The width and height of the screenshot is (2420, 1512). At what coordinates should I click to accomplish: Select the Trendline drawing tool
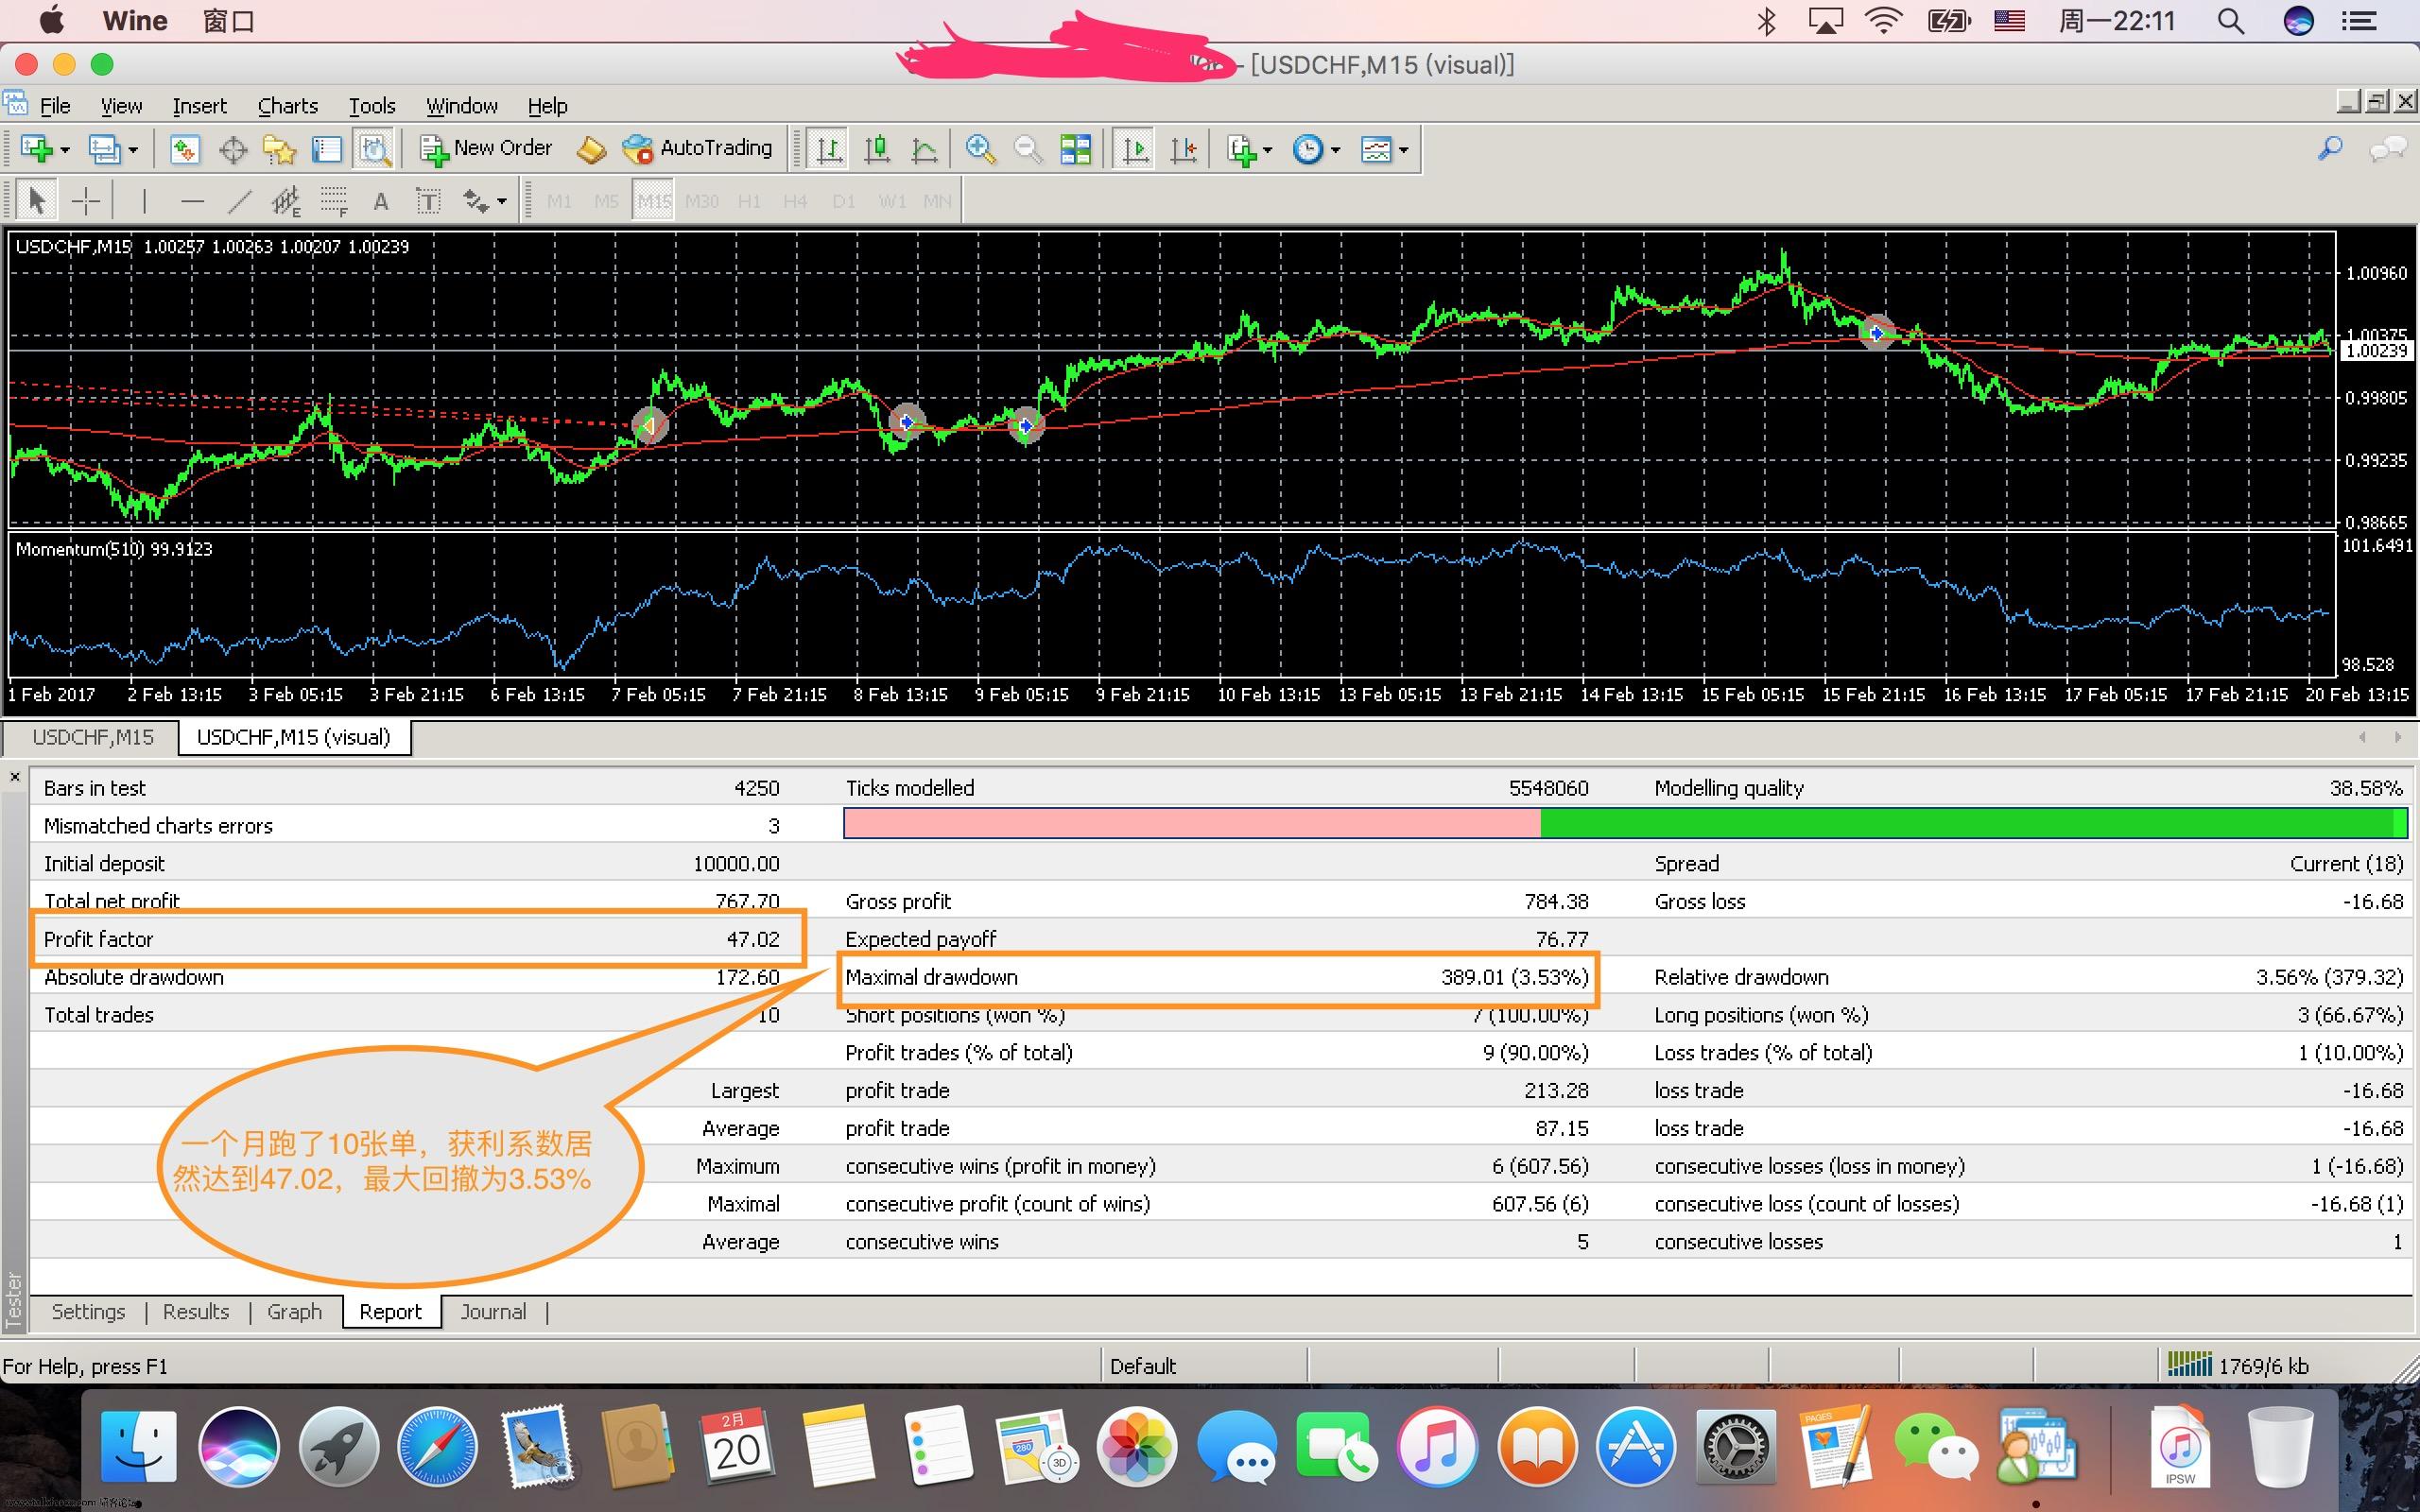239,201
